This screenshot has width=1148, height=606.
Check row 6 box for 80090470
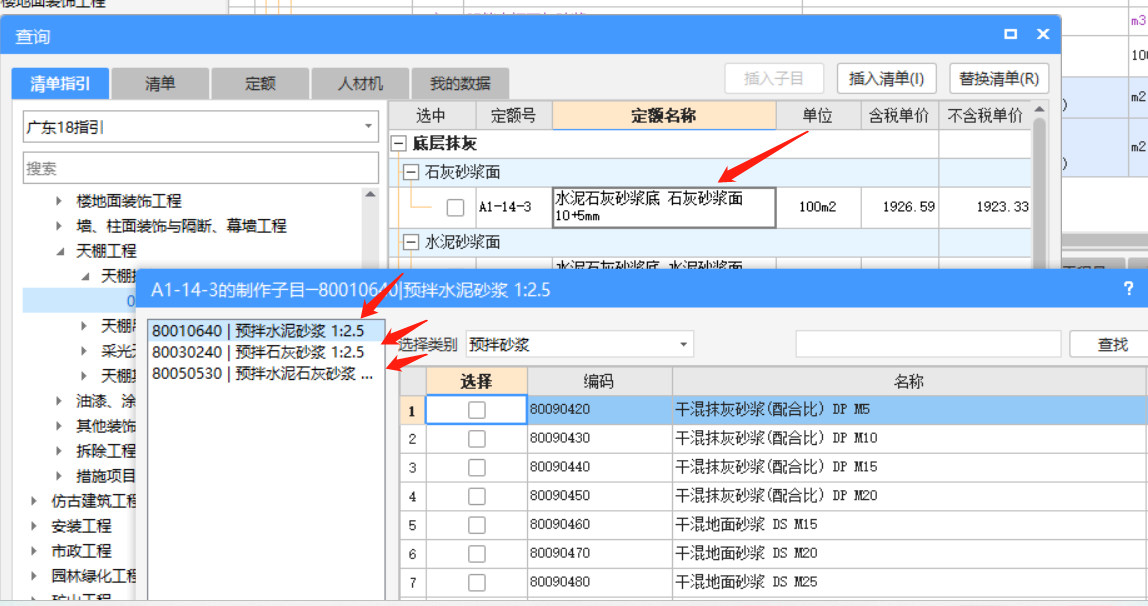[477, 553]
